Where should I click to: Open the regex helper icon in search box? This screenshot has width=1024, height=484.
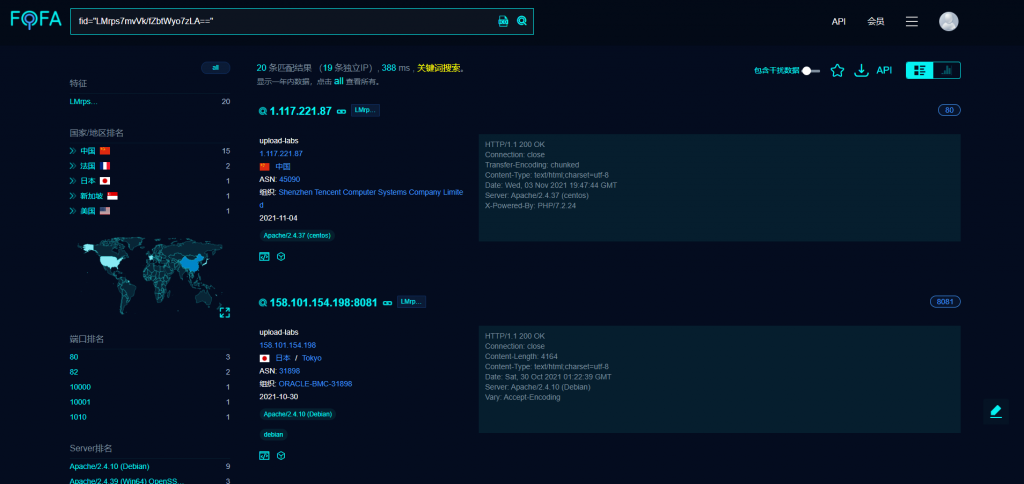tap(503, 21)
